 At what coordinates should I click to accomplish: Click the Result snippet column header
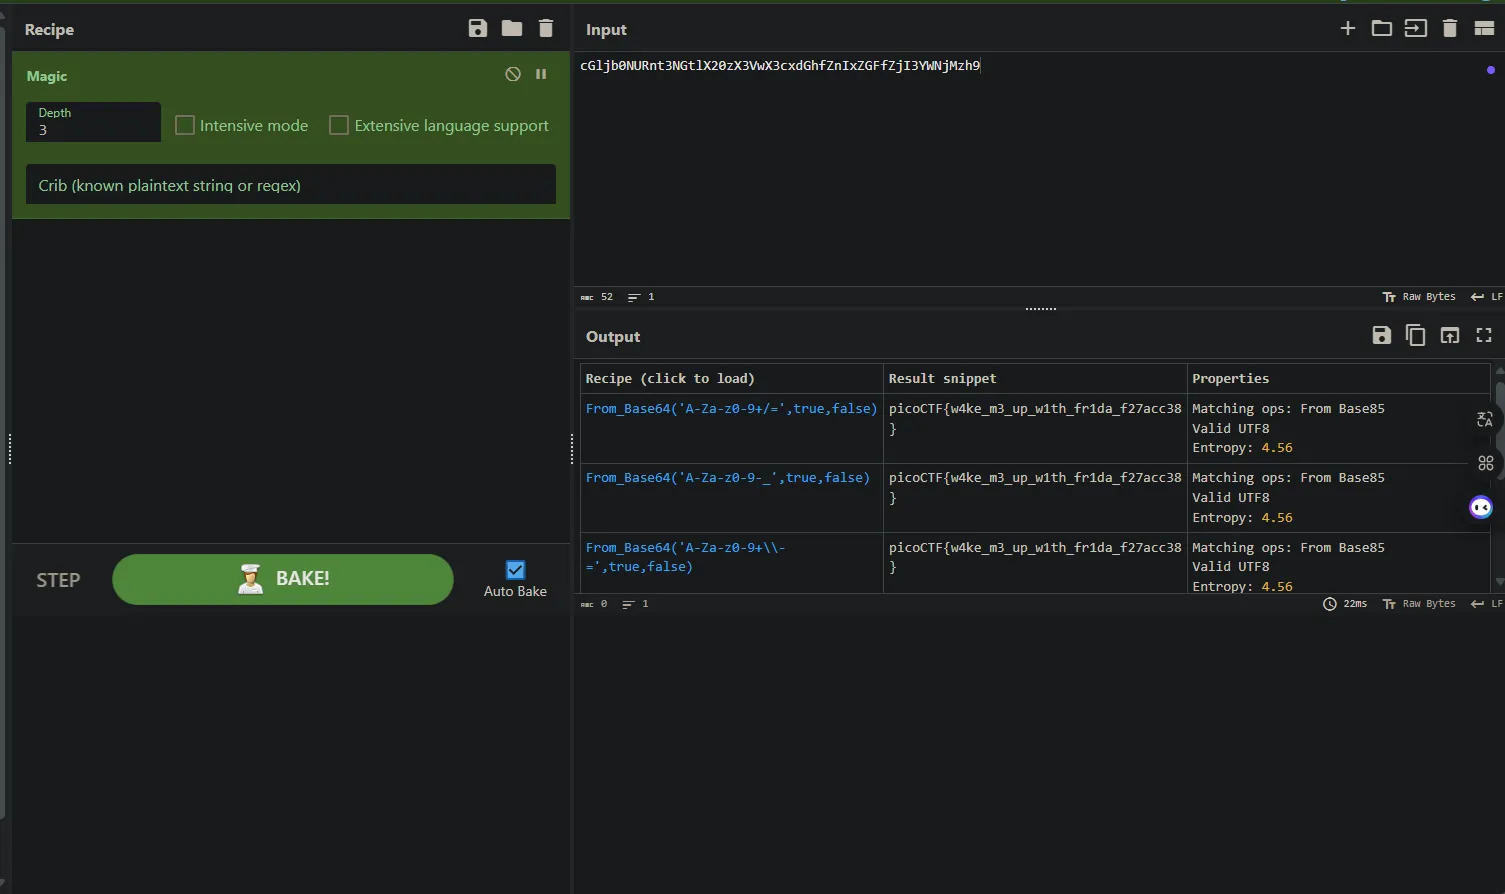942,378
